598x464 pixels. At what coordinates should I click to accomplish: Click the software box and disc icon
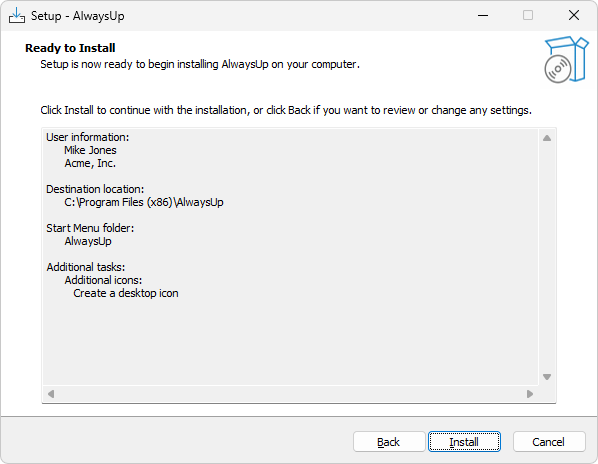[x=566, y=59]
